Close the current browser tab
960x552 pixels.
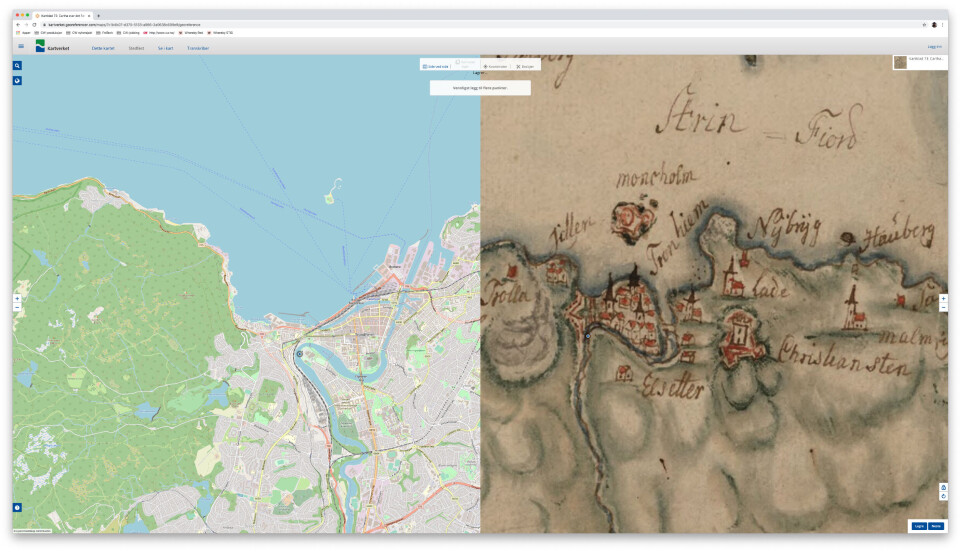(89, 15)
